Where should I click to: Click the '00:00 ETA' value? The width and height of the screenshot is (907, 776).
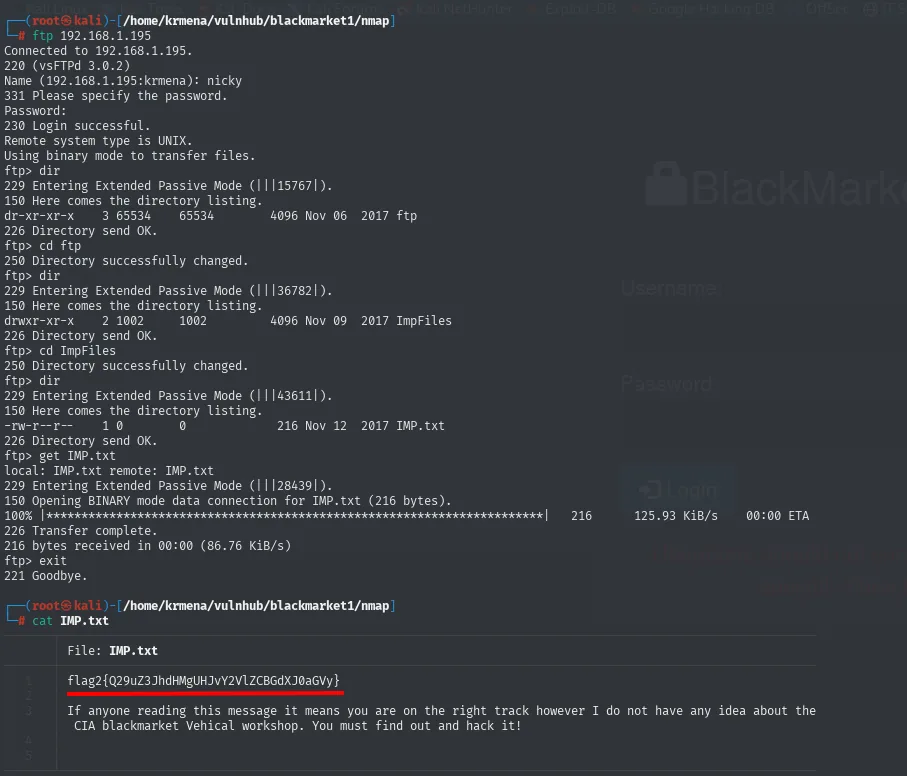(777, 516)
